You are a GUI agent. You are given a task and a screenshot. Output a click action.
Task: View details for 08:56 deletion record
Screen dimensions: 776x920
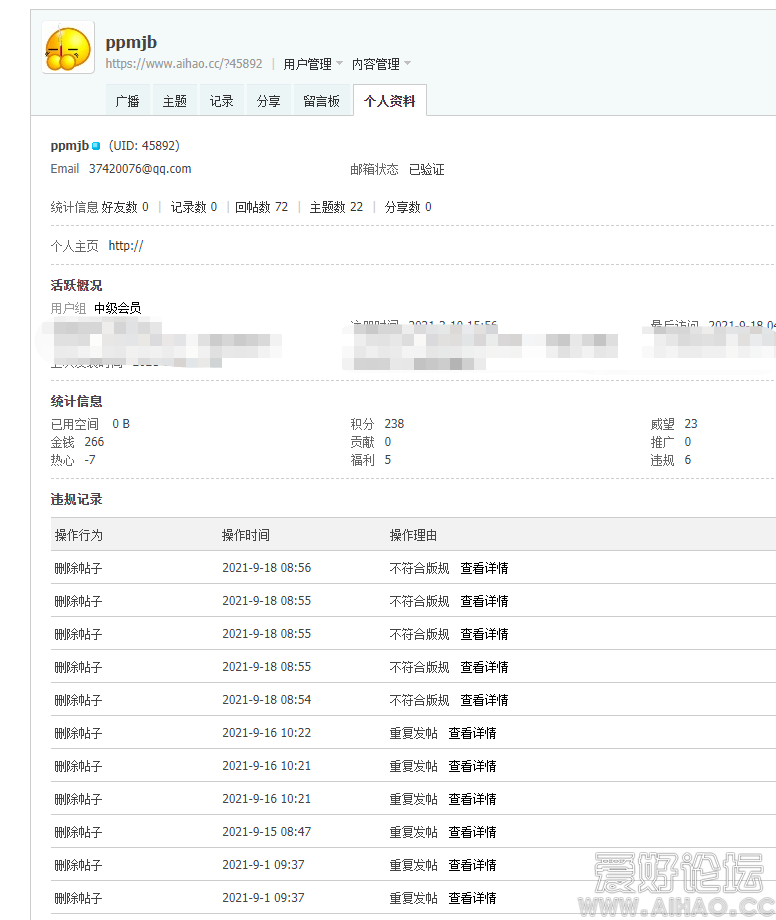tap(484, 568)
